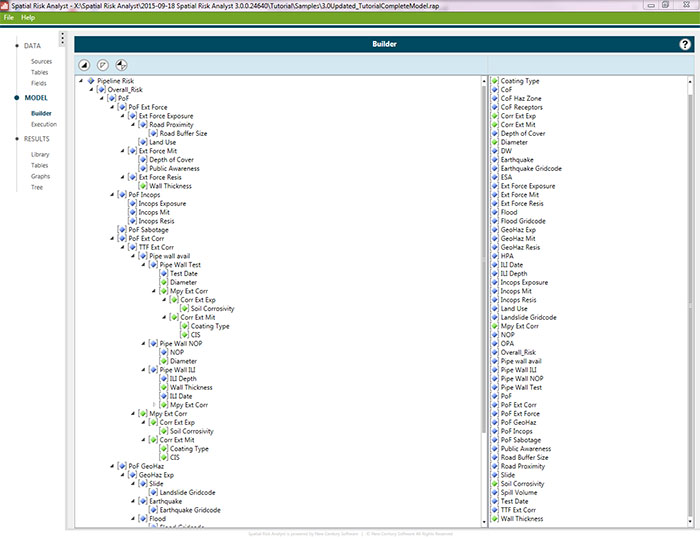The image size is (700, 538).
Task: Click the Pipeline Risk root diamond icon
Action: tap(91, 81)
